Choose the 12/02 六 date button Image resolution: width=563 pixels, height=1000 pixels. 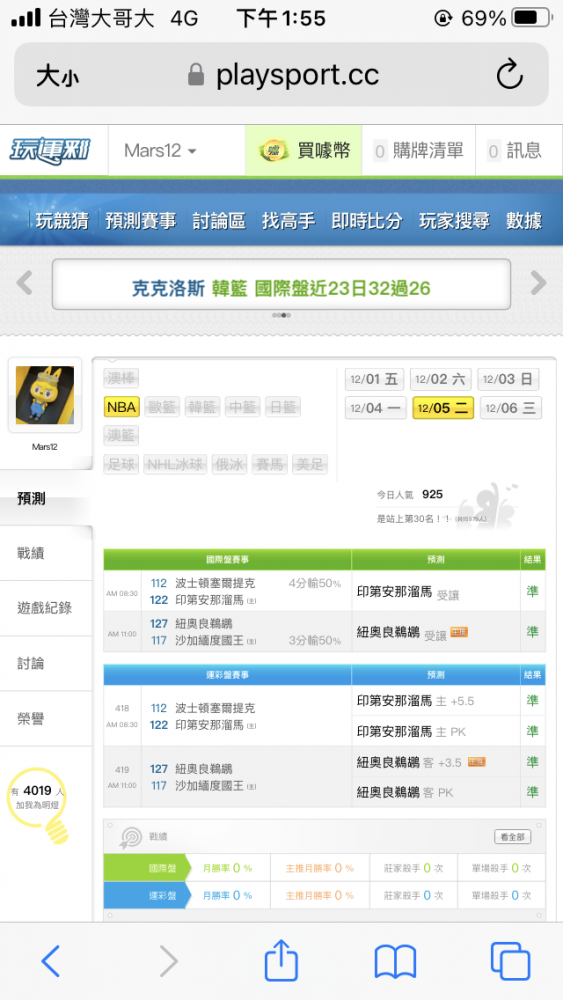pos(441,379)
